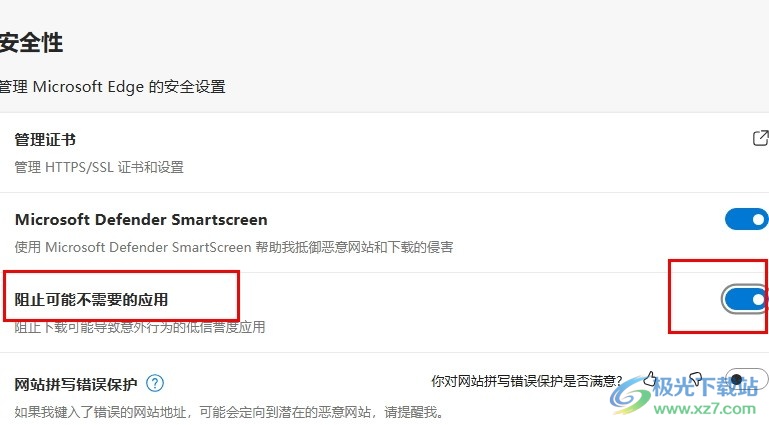Screen dimensions: 769x425
Task: Click 阻止下载可能导致意外行为的低信誉度应用 description
Action: point(140,327)
